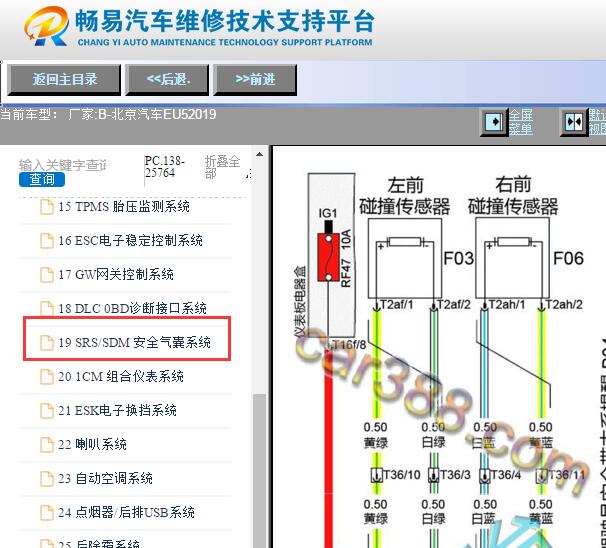Click the IG1 label above the fuse

328,213
